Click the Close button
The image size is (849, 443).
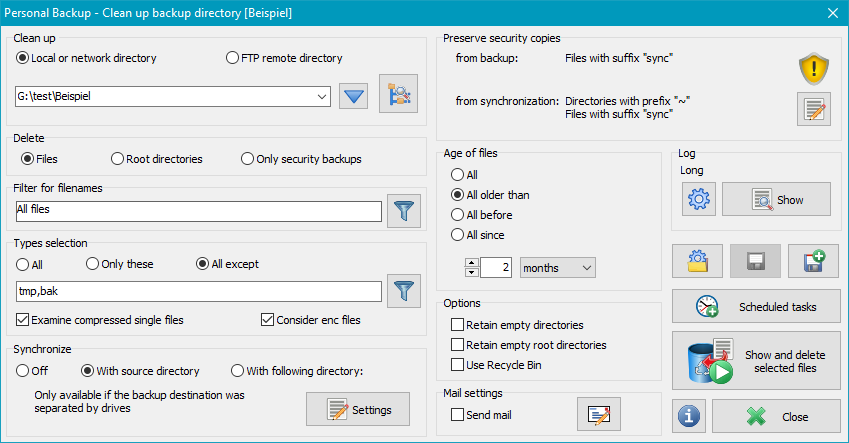tap(776, 416)
